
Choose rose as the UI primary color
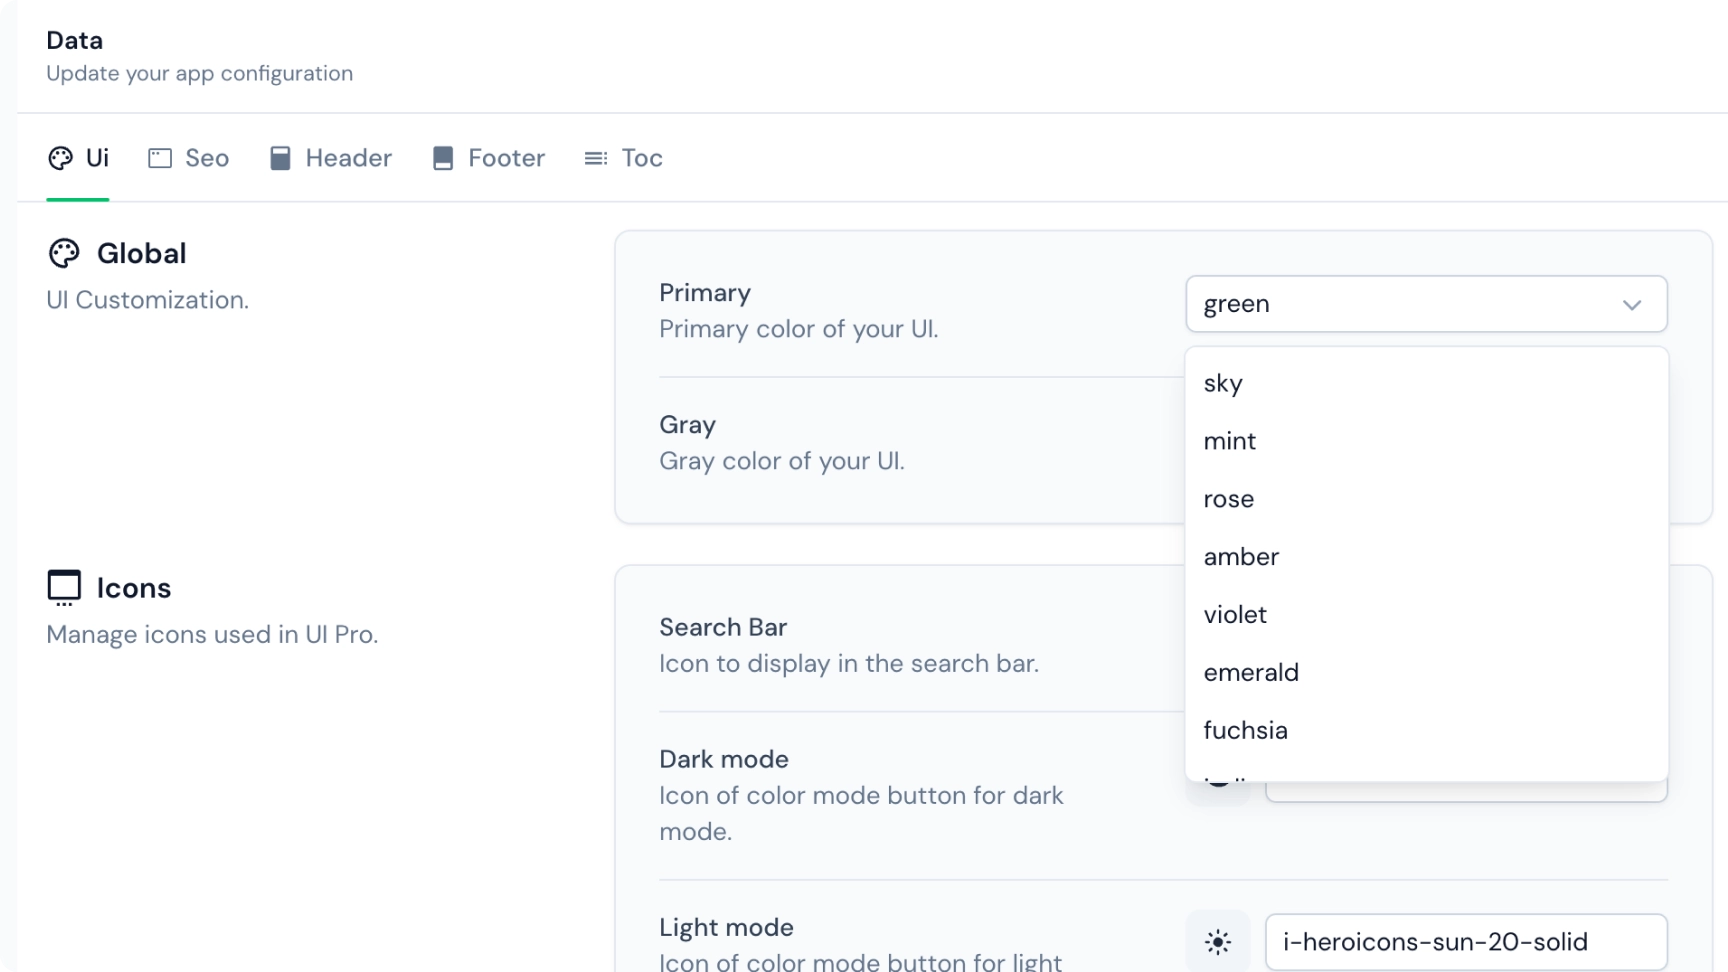point(1228,499)
